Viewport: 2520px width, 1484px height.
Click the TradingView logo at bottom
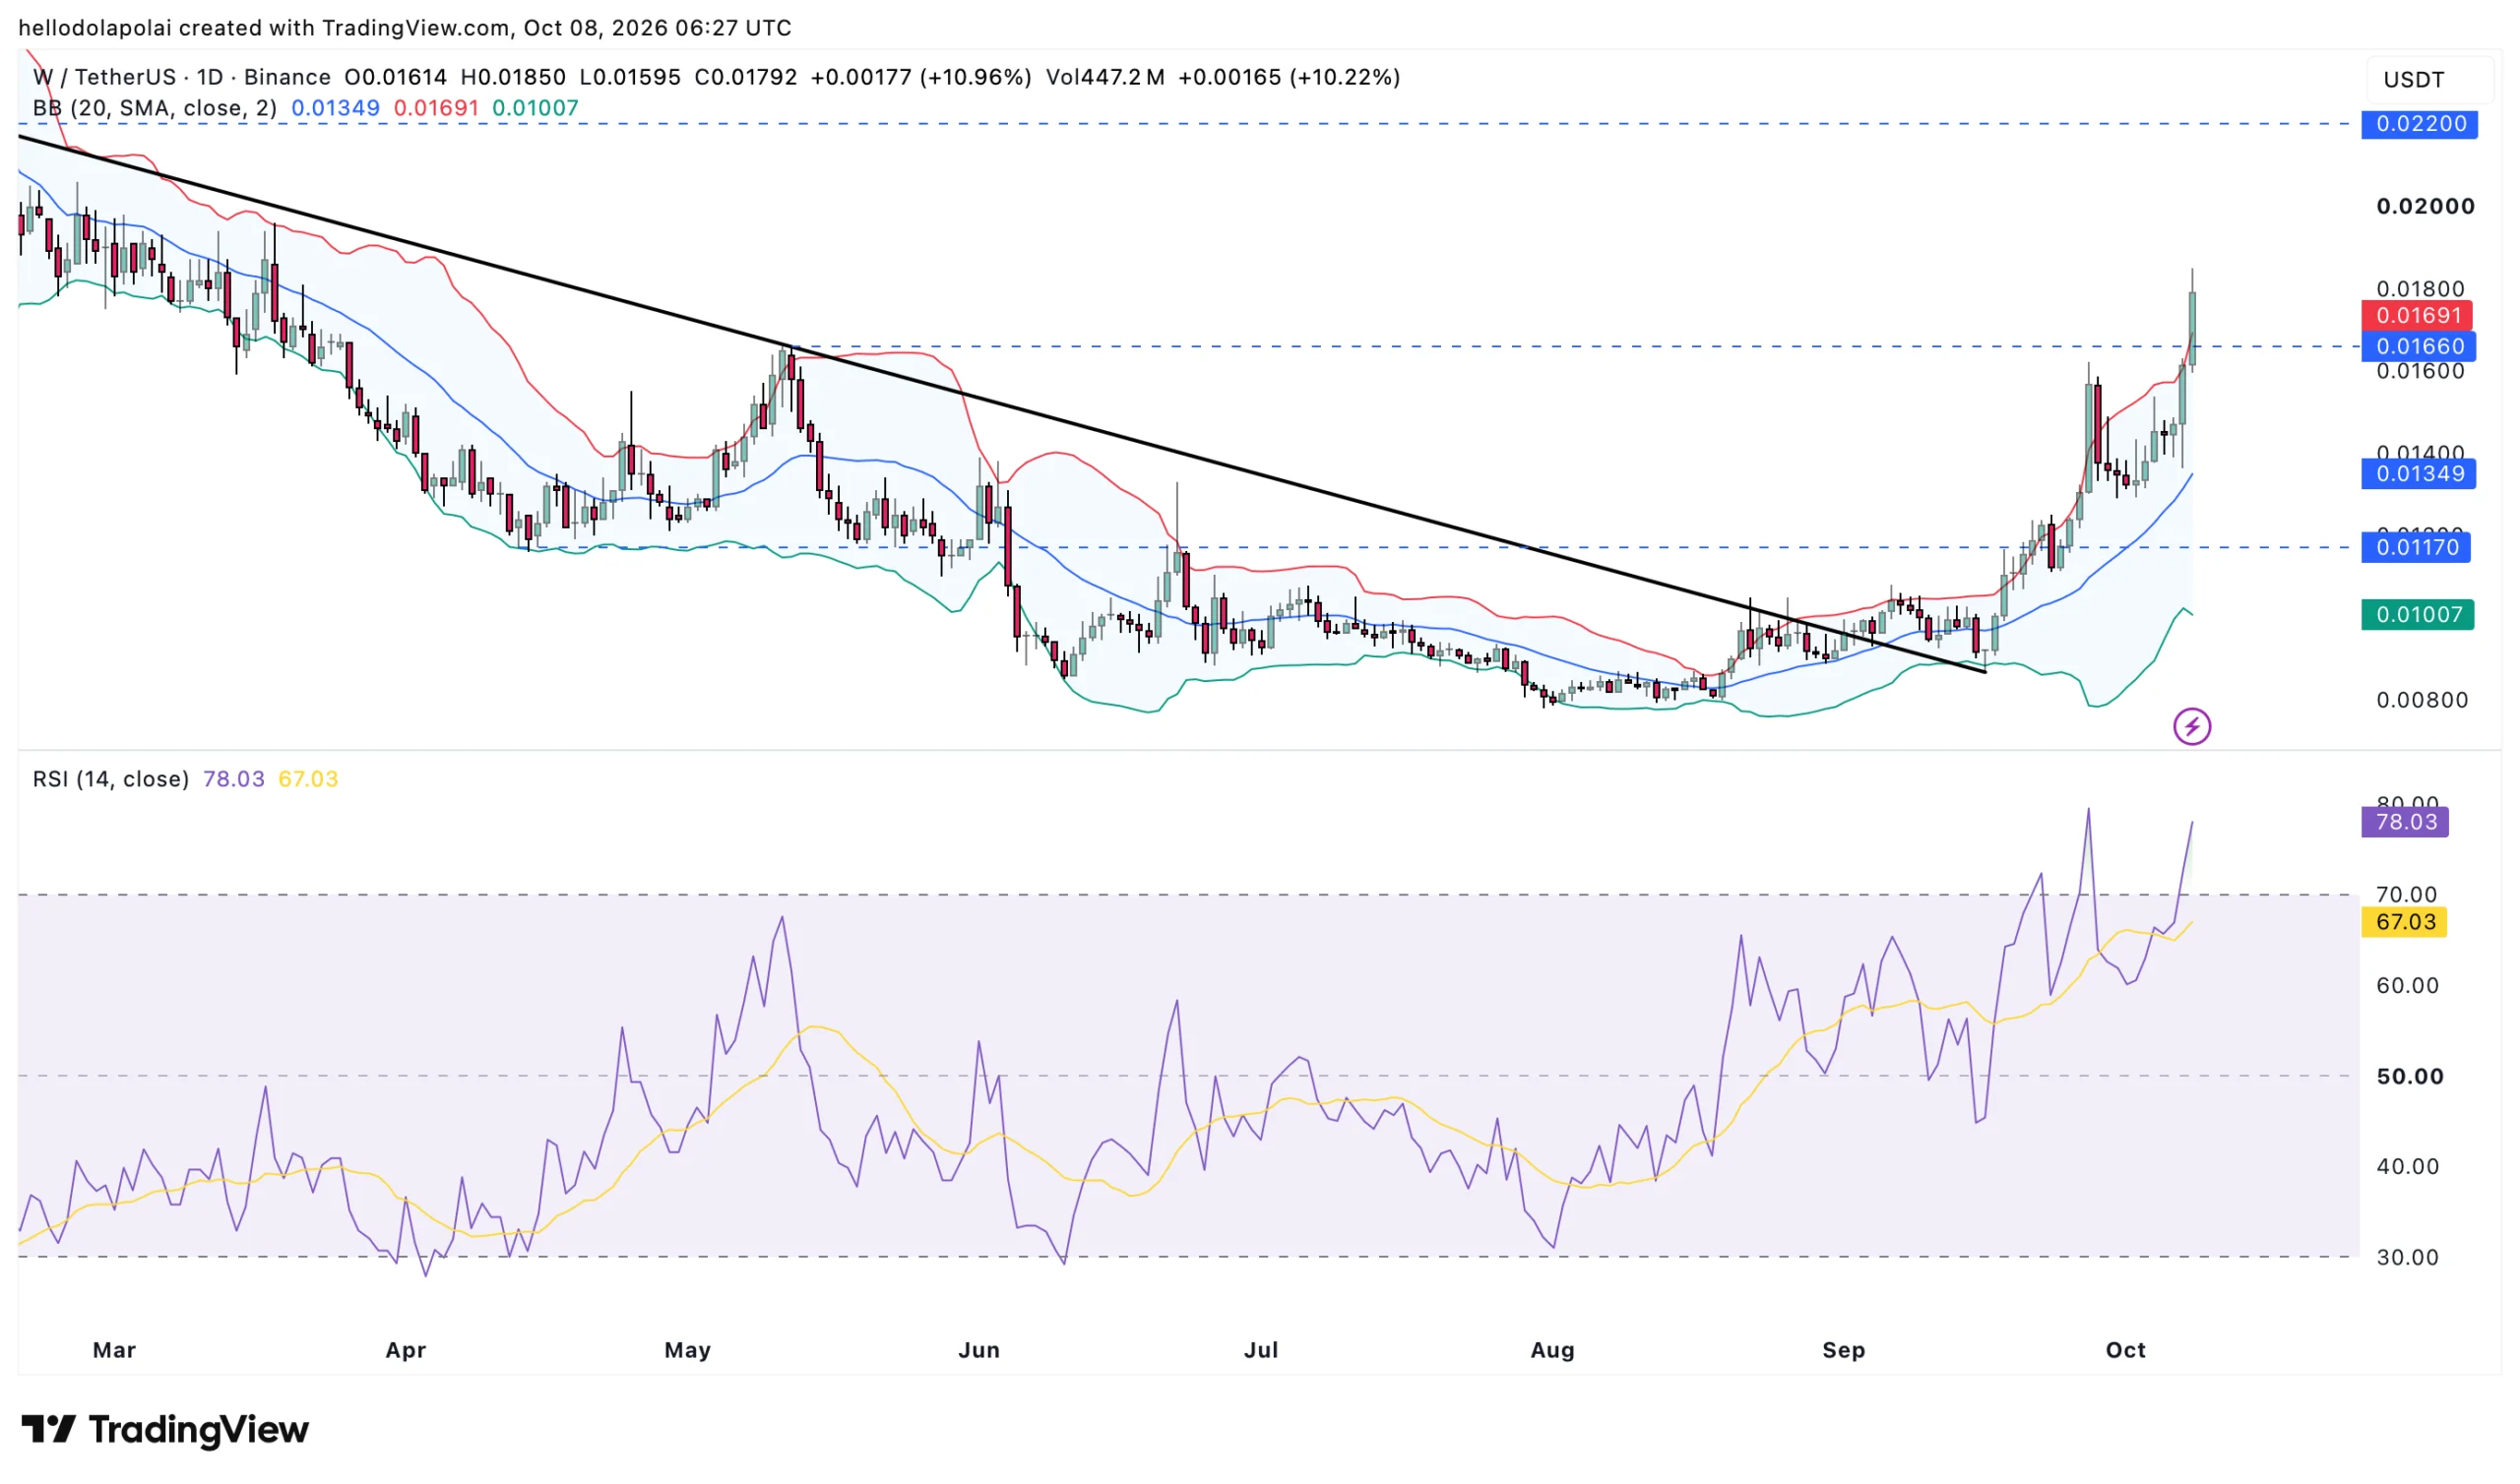pos(165,1429)
